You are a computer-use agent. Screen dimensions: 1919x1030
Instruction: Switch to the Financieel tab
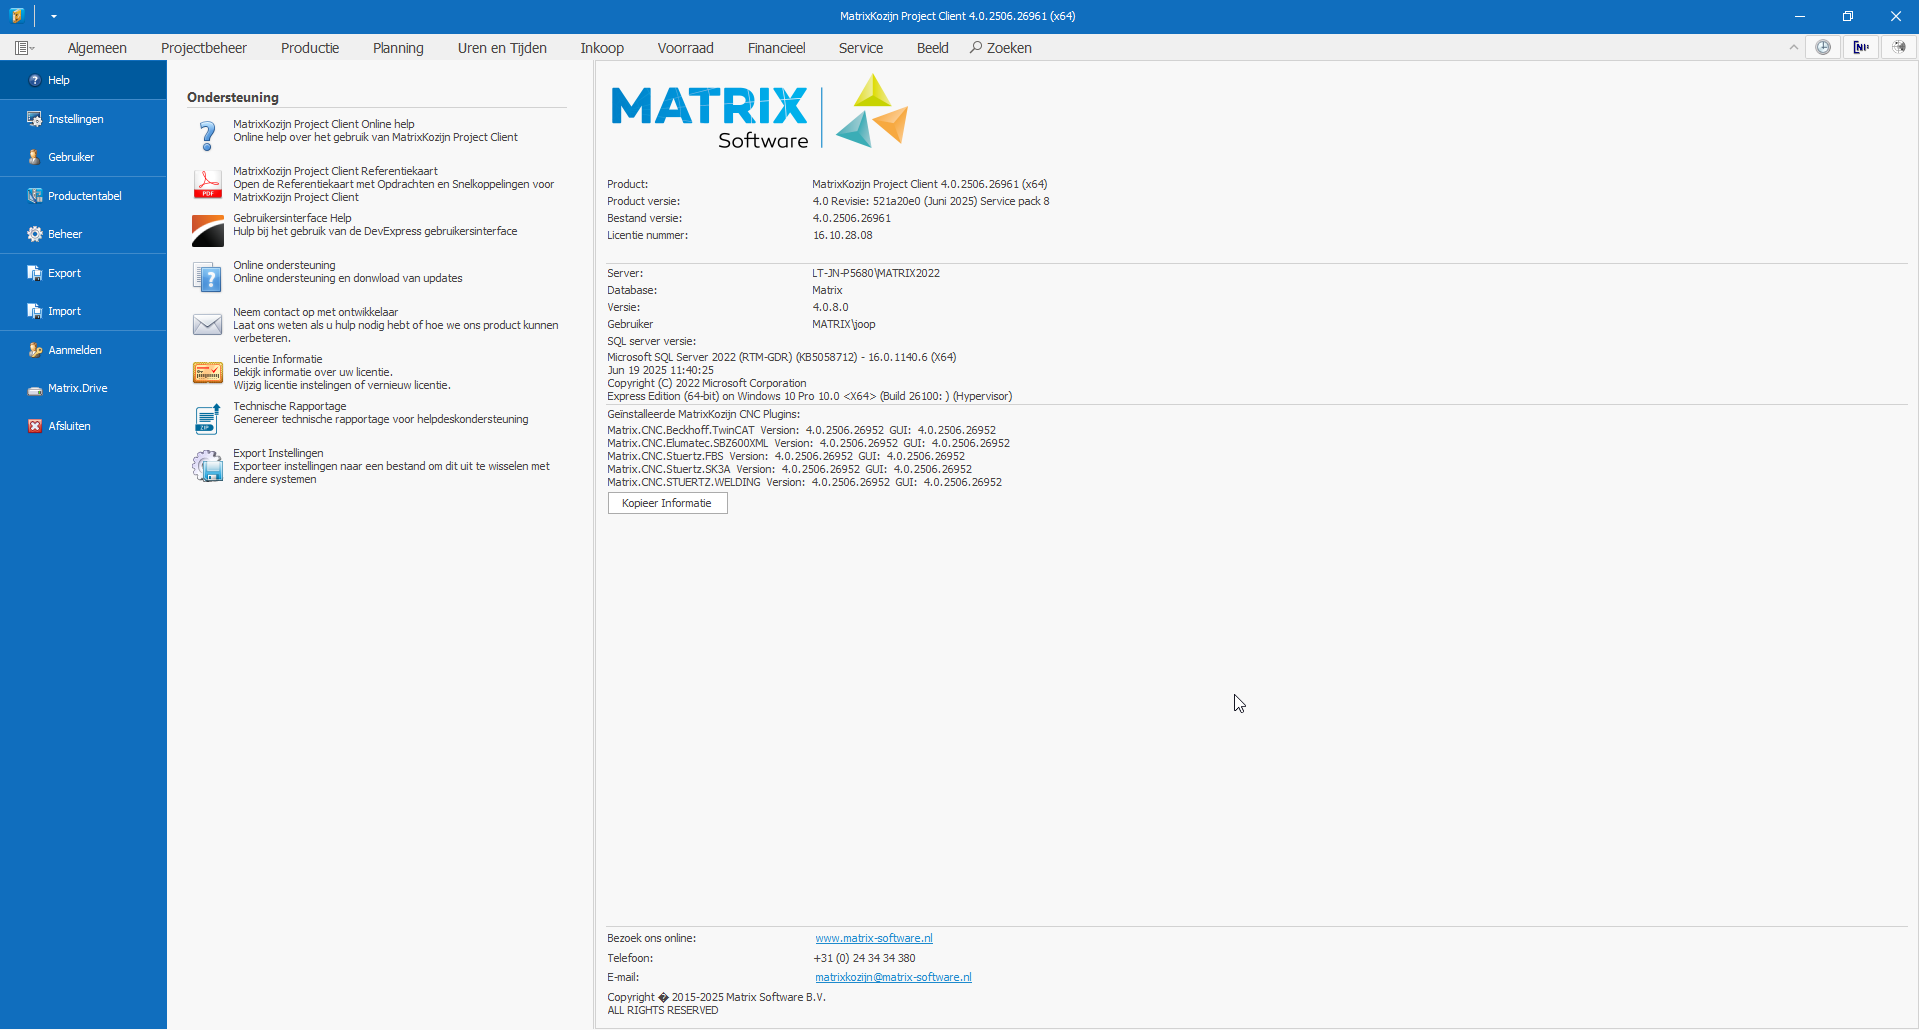(776, 48)
